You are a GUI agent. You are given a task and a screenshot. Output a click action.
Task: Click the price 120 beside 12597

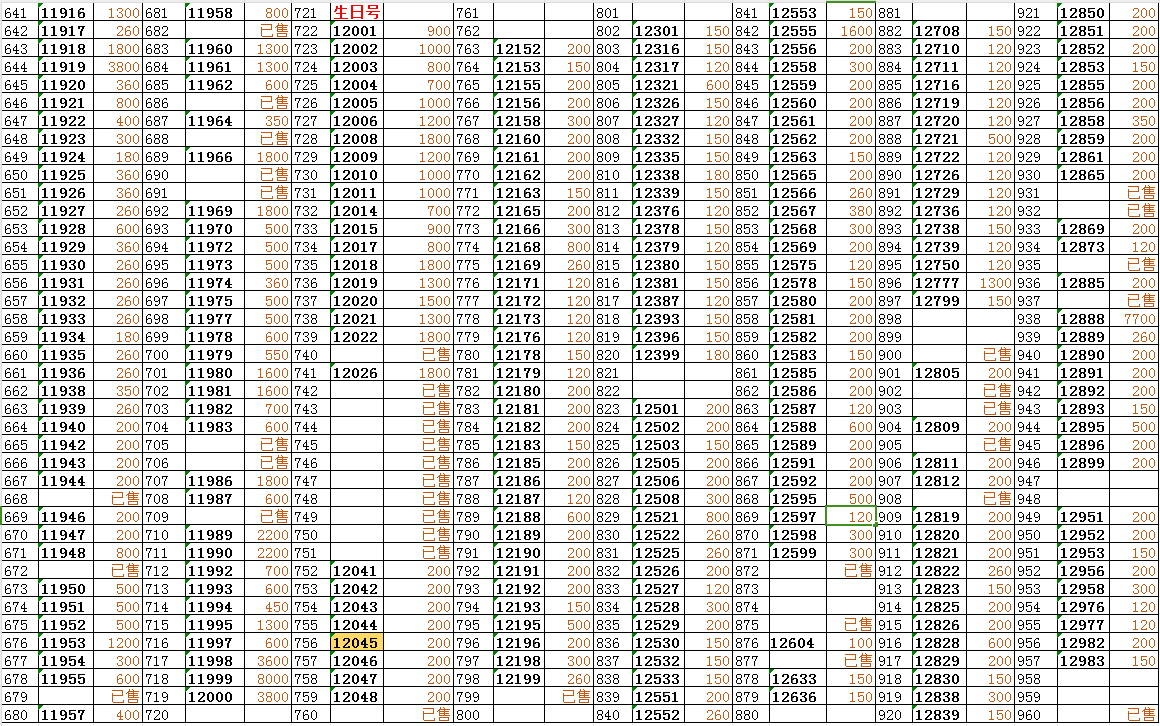point(851,517)
